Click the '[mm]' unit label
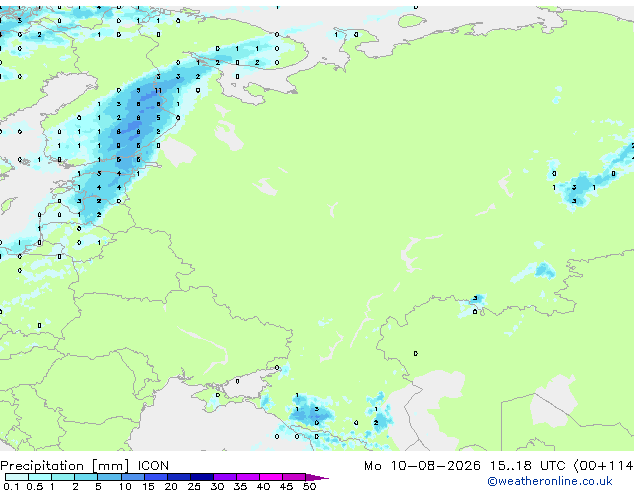Image resolution: width=634 pixels, height=490 pixels. pyautogui.click(x=110, y=466)
